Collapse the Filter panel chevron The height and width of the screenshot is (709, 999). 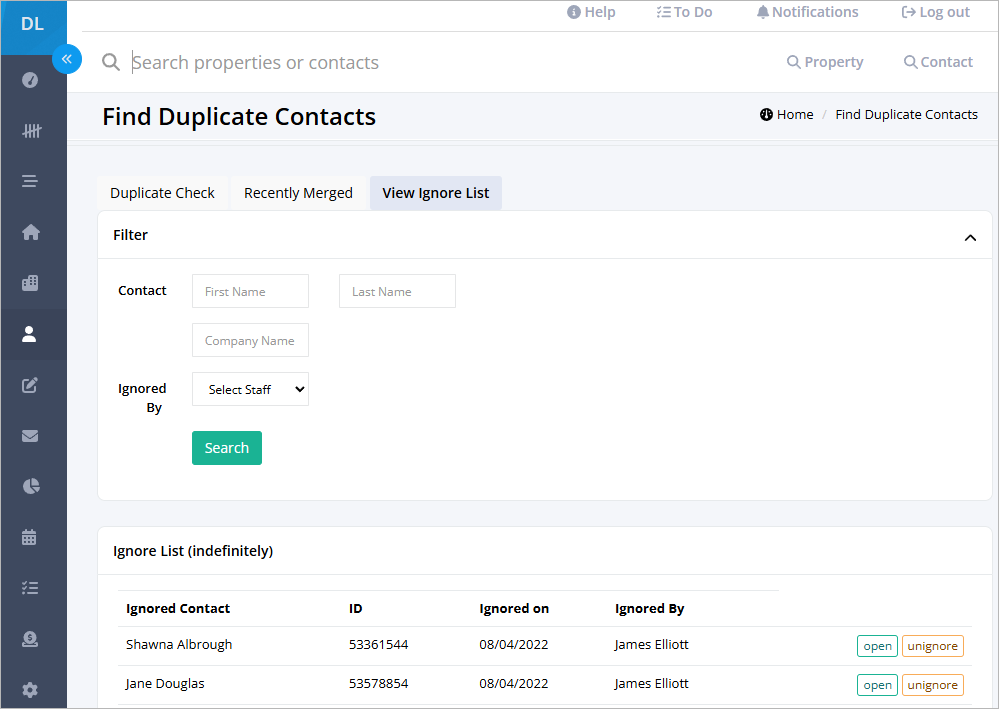click(x=970, y=238)
